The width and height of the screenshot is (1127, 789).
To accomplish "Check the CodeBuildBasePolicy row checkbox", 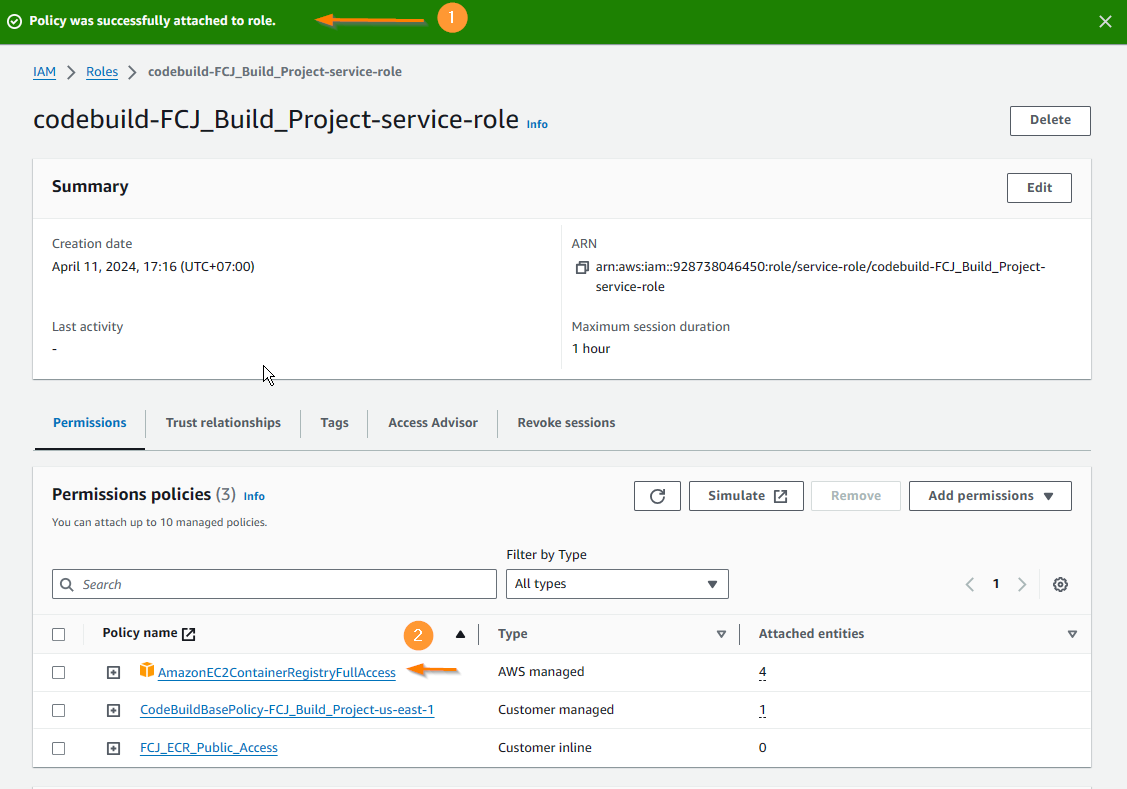I will point(59,711).
